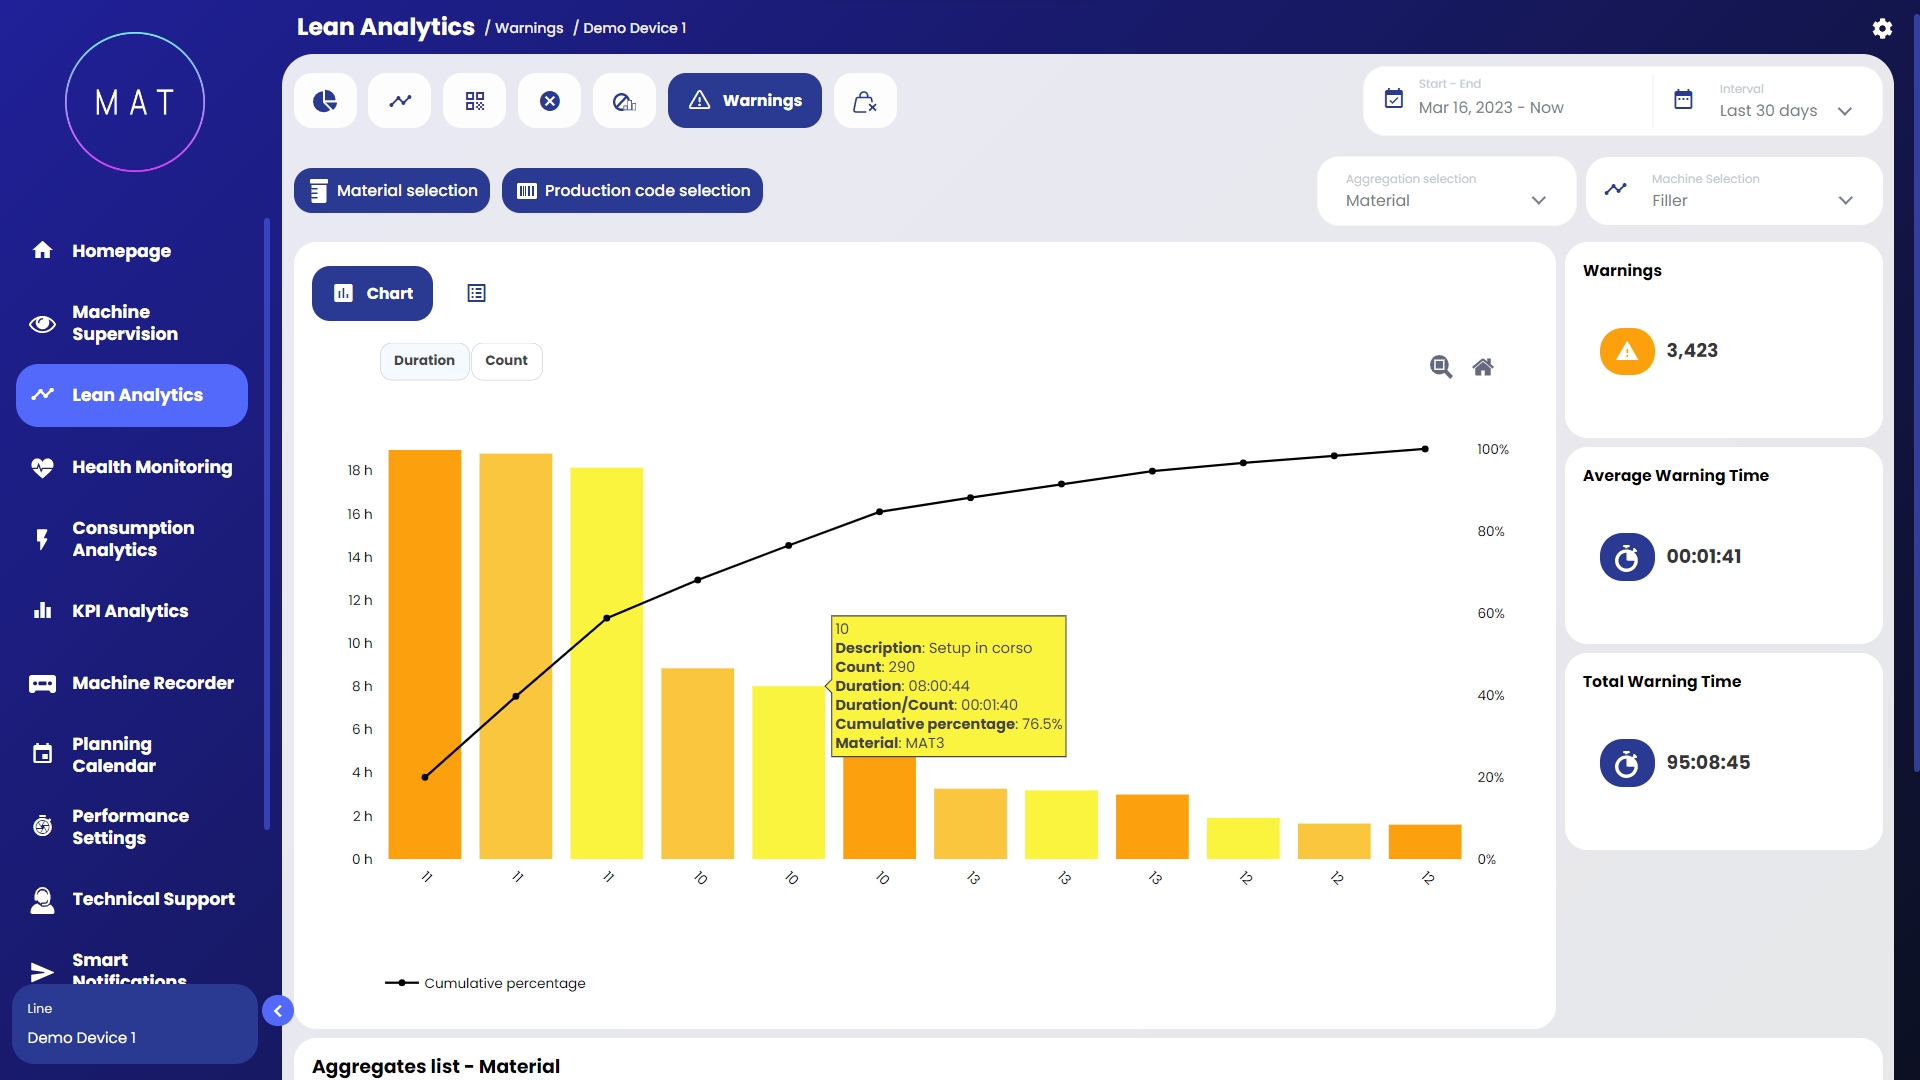Click the chart zoom magnifier icon
This screenshot has height=1080, width=1920.
pyautogui.click(x=1440, y=367)
